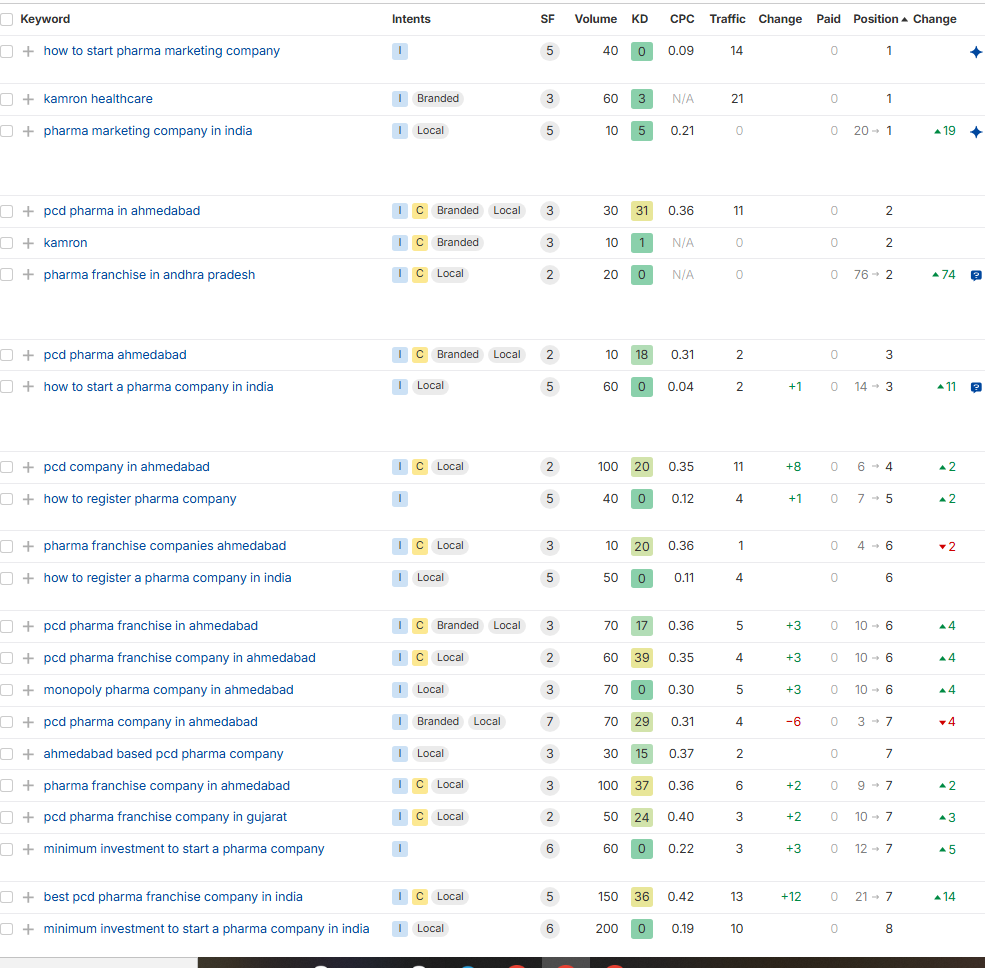The height and width of the screenshot is (968, 985).
Task: Check the box for the "kamron" keyword row
Action: pyautogui.click(x=7, y=243)
